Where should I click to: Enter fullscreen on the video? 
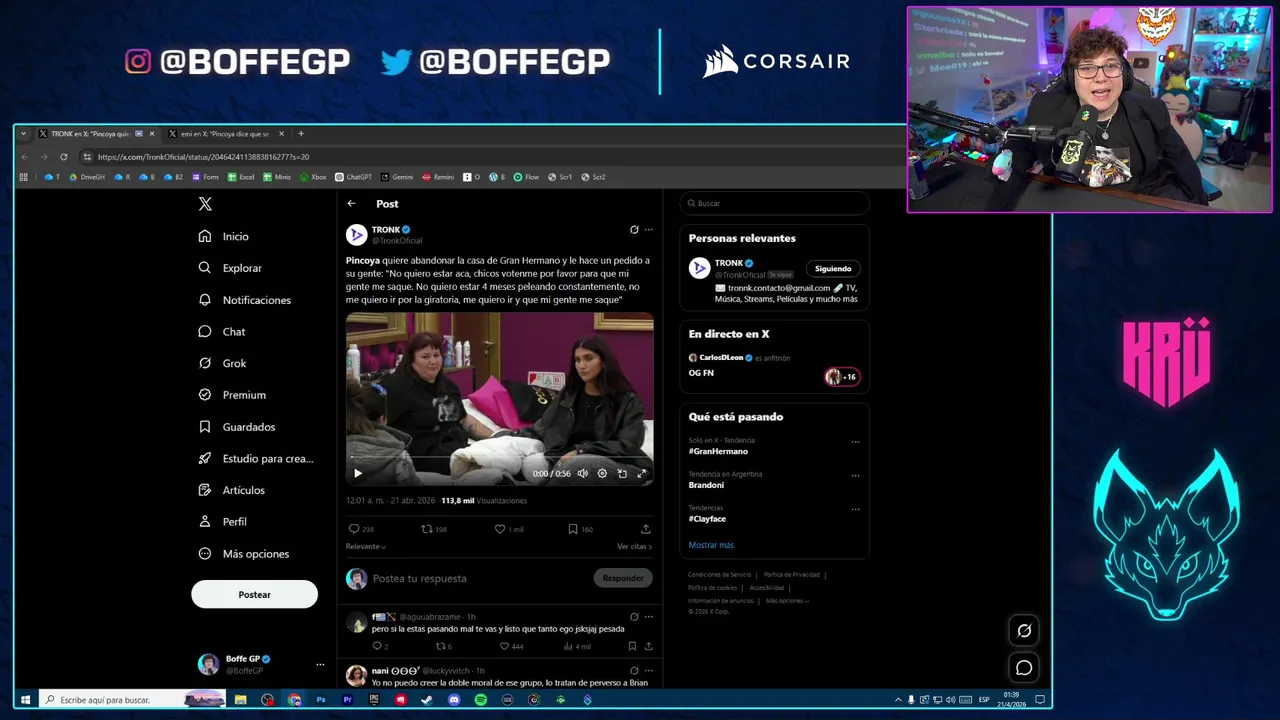pos(642,474)
